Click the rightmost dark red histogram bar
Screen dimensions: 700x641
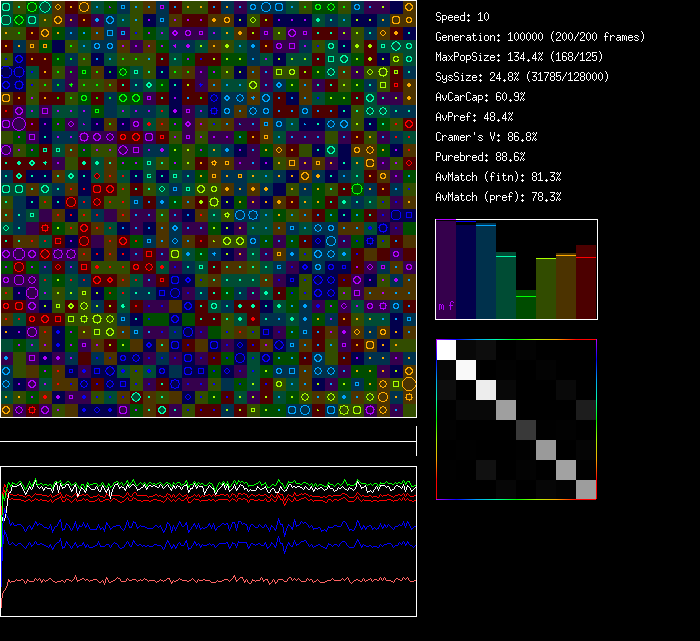click(586, 282)
